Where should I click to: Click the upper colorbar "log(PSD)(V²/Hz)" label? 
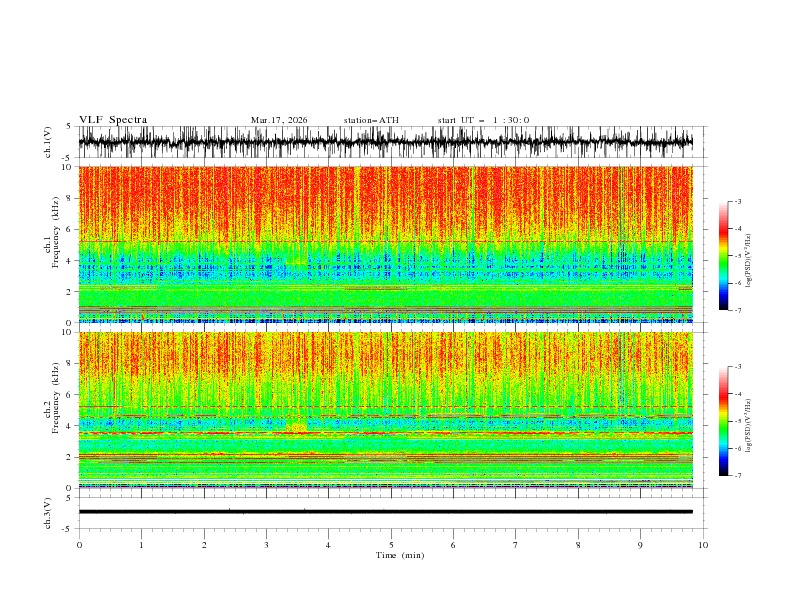point(749,261)
